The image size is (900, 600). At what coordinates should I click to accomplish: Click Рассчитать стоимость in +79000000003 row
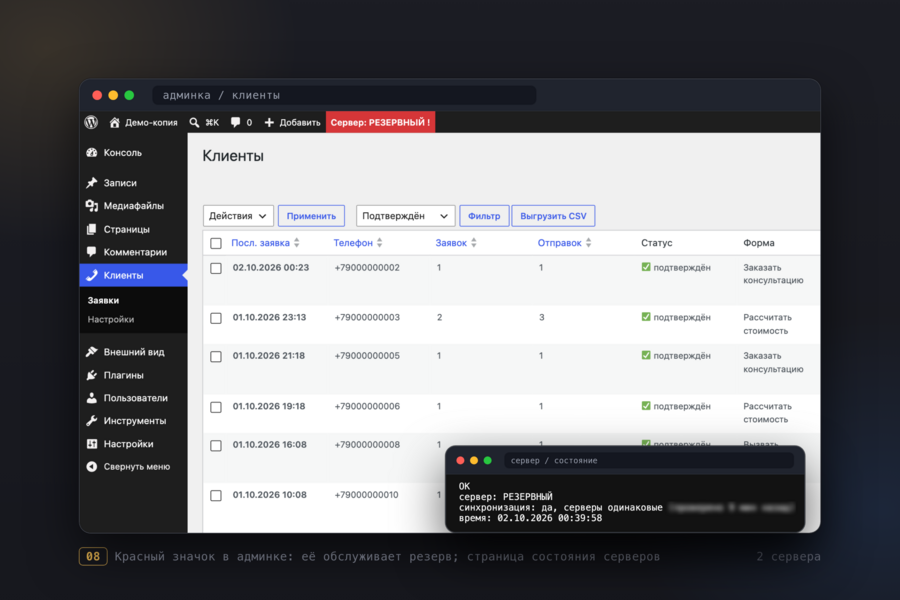[x=767, y=324]
